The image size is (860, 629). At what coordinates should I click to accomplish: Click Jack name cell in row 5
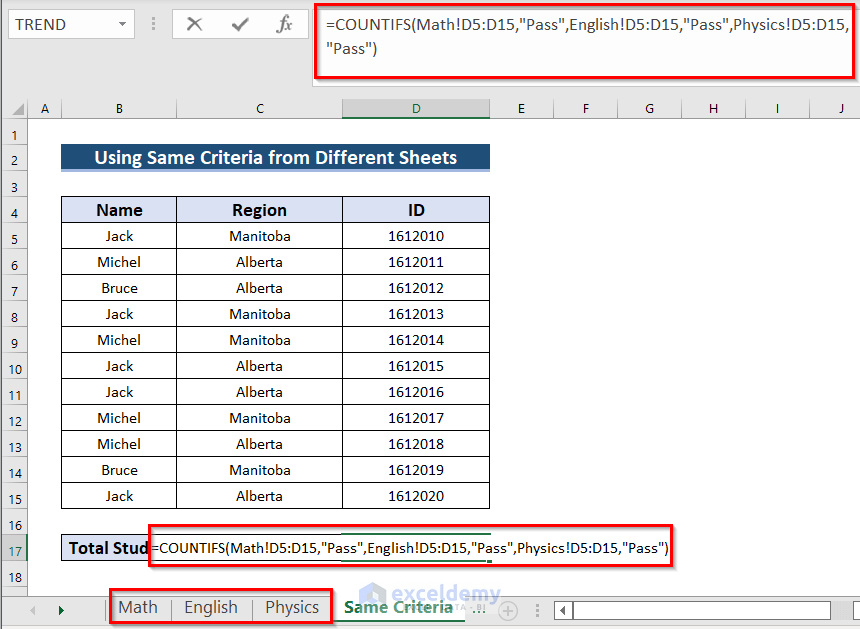click(119, 236)
